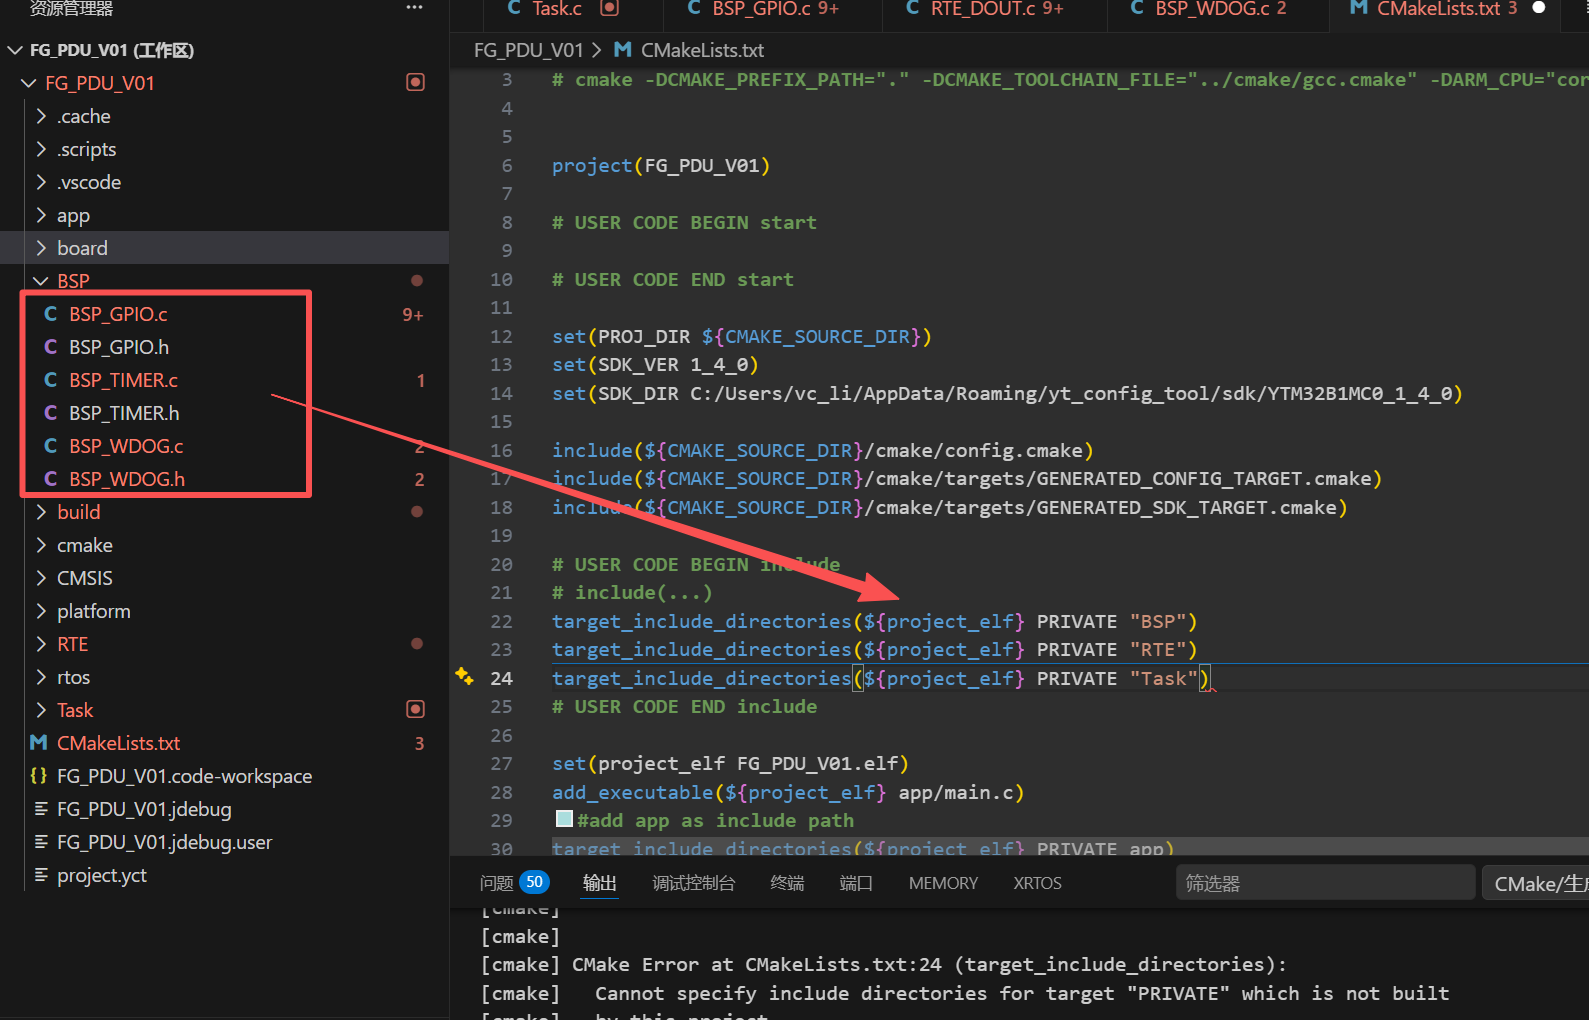Collapse the BSP folder
This screenshot has width=1589, height=1020.
click(x=41, y=281)
